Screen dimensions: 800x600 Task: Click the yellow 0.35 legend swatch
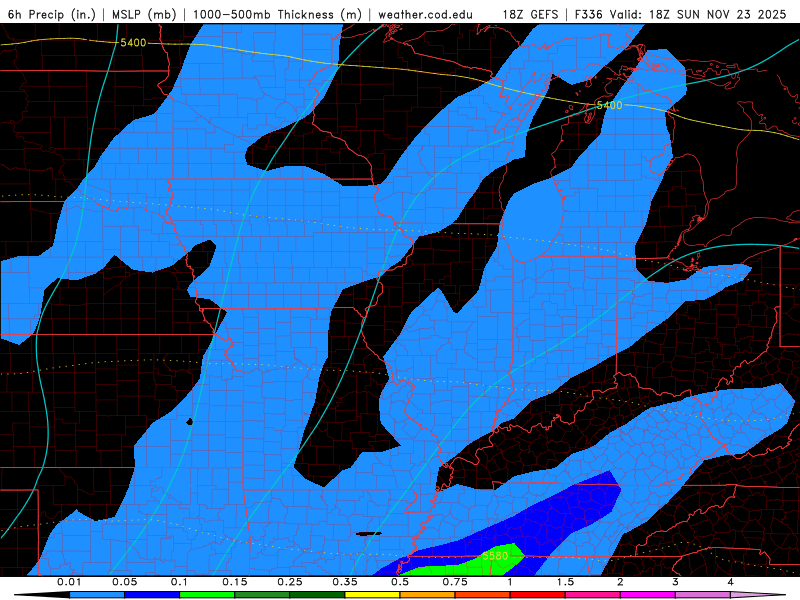[x=372, y=595]
